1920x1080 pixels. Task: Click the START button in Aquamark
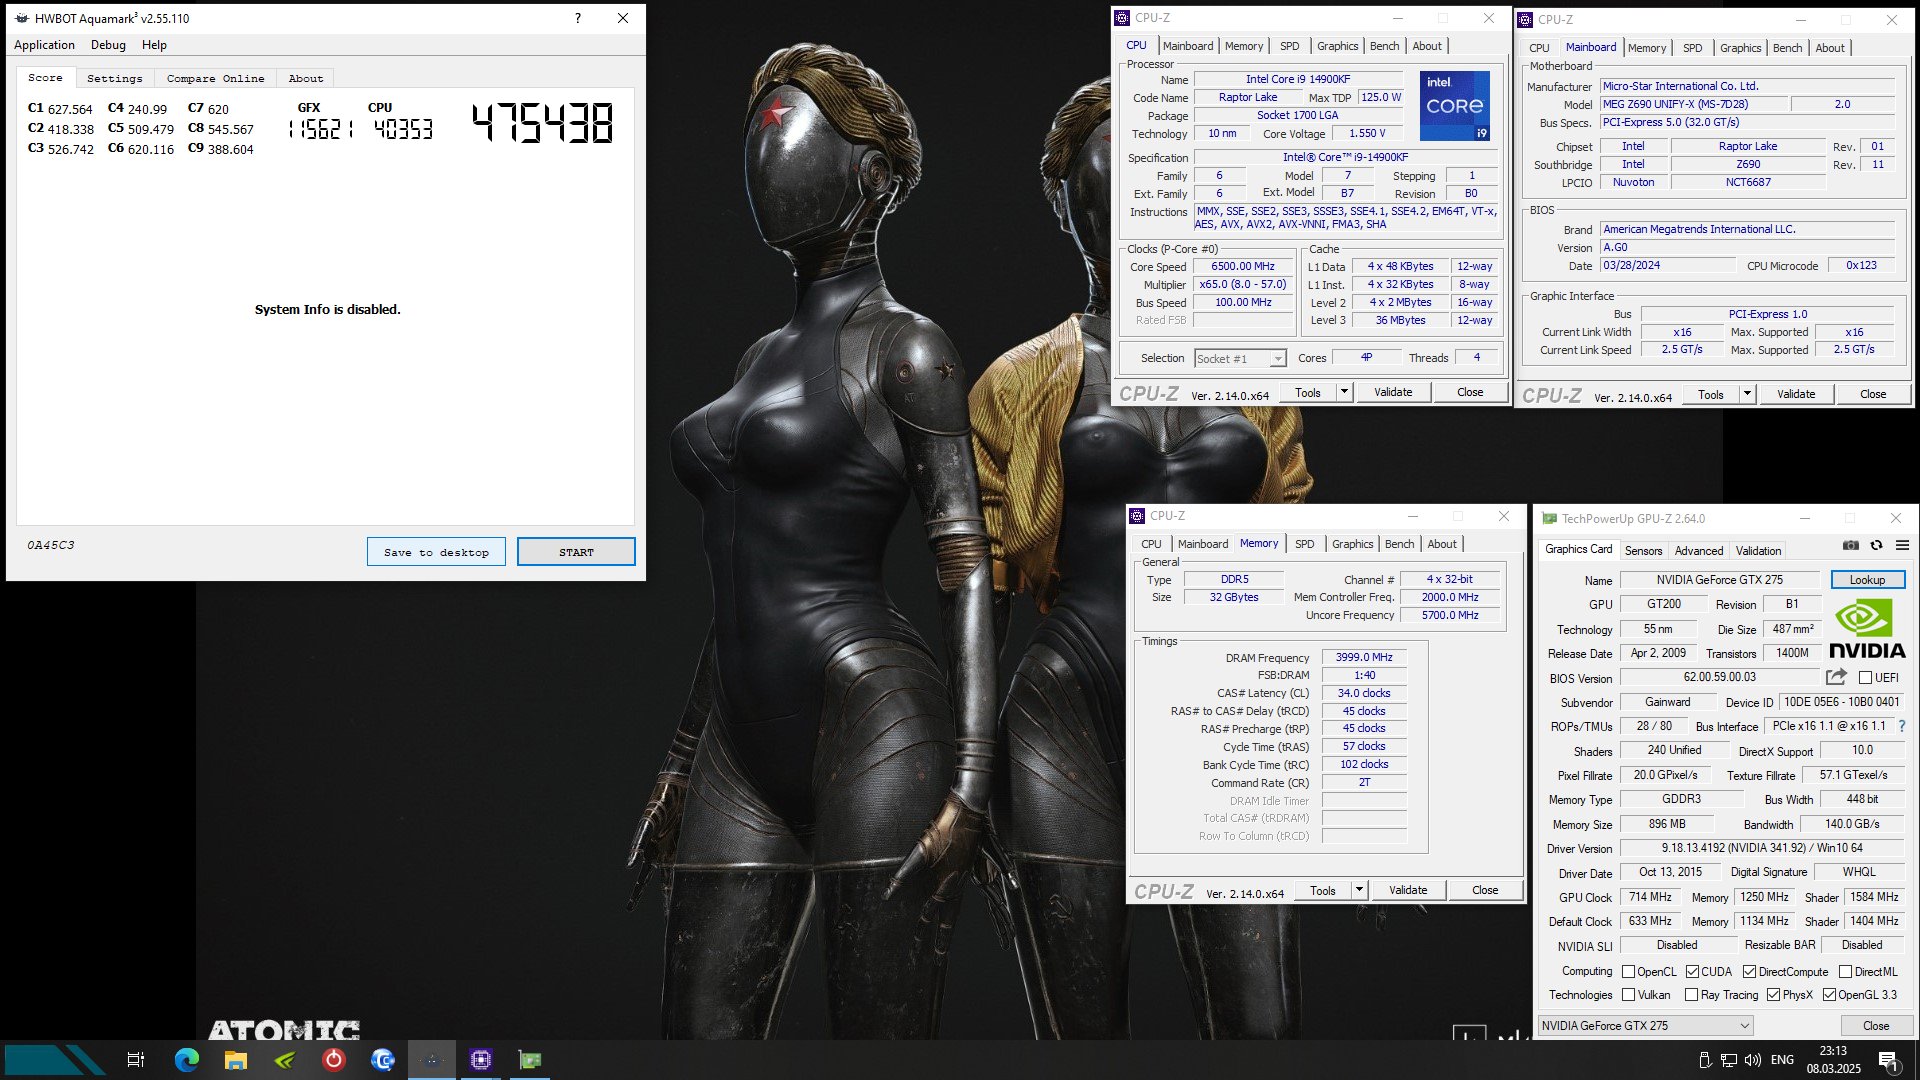pos(576,552)
